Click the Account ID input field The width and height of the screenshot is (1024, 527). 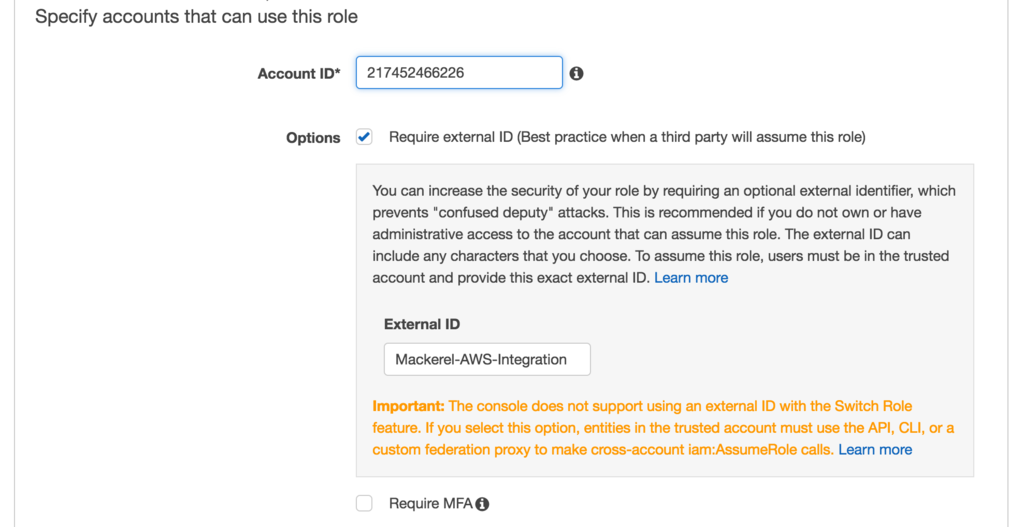click(x=459, y=73)
